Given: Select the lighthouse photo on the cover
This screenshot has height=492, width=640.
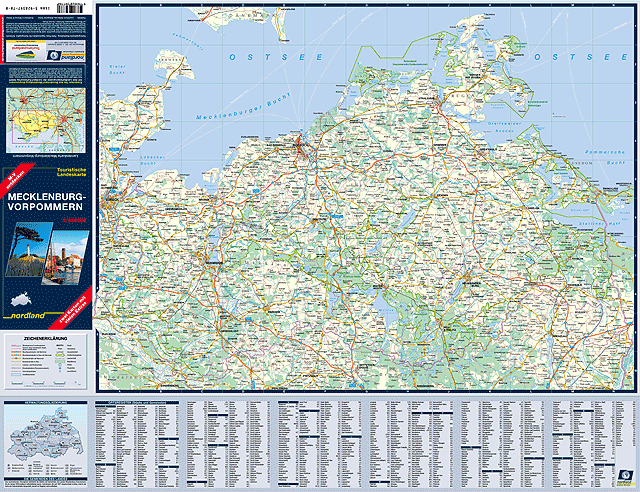Looking at the screenshot, I should 29,250.
